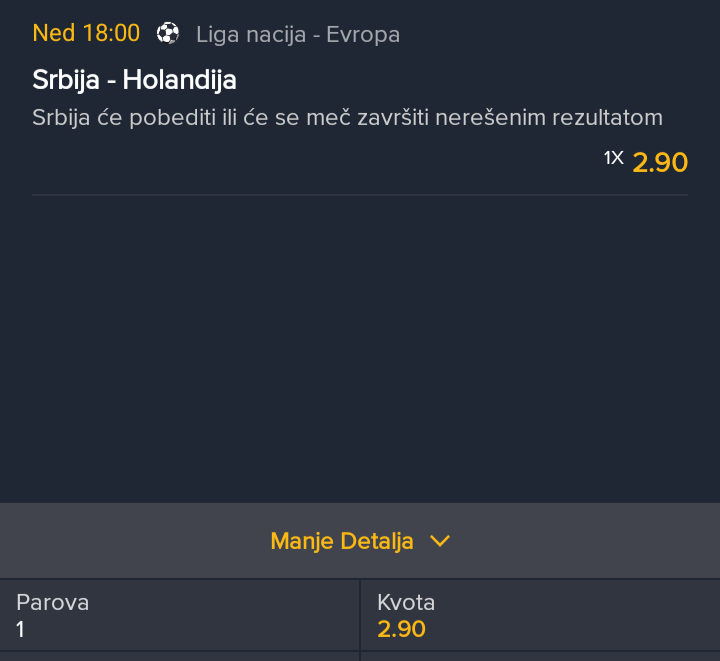Click the Parova count value 1
Viewport: 720px width, 661px height.
tap(20, 629)
